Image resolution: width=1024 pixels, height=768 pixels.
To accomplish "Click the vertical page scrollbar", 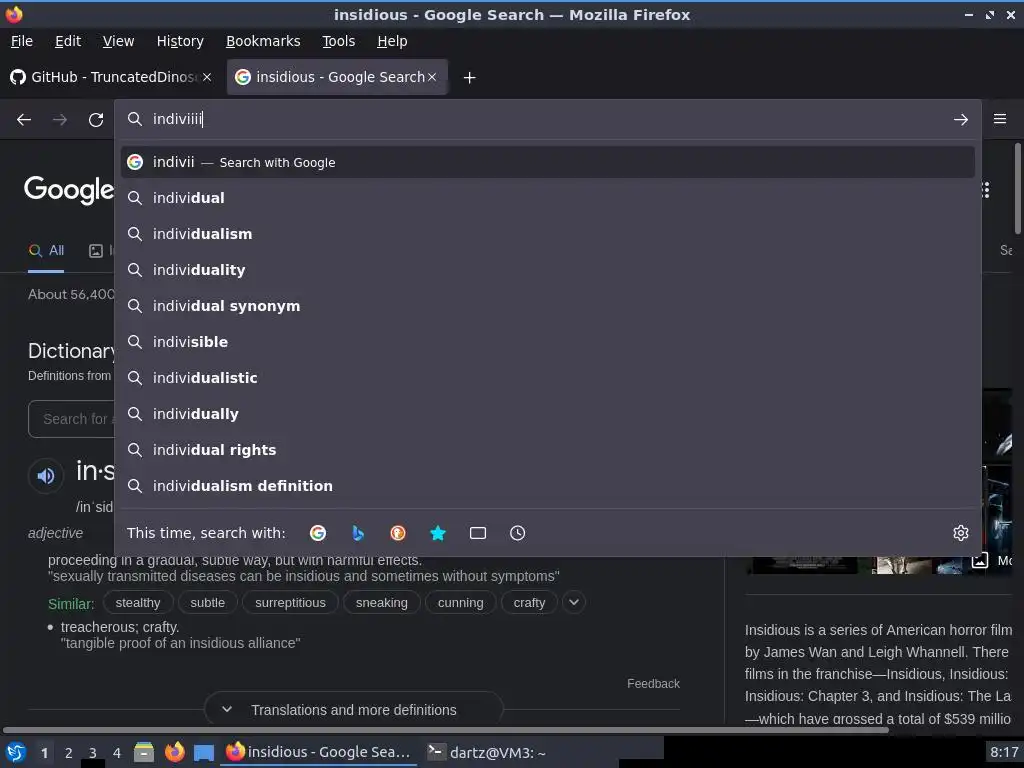I will (x=1017, y=189).
